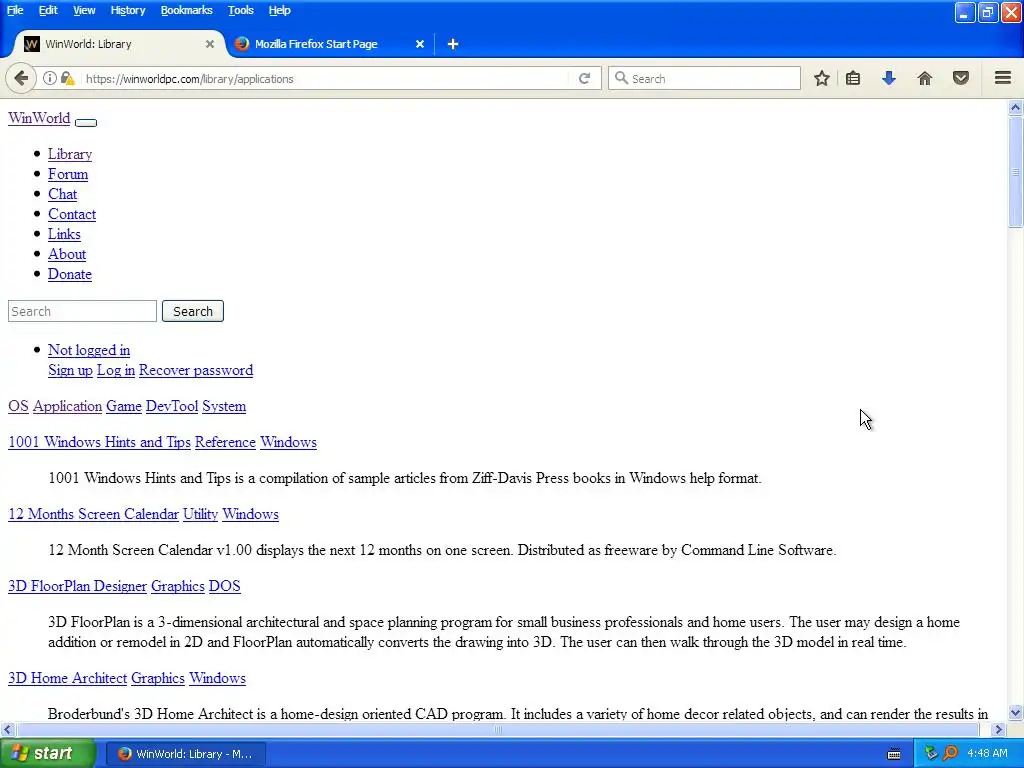
Task: Go to Firefox home page icon
Action: [x=925, y=78]
